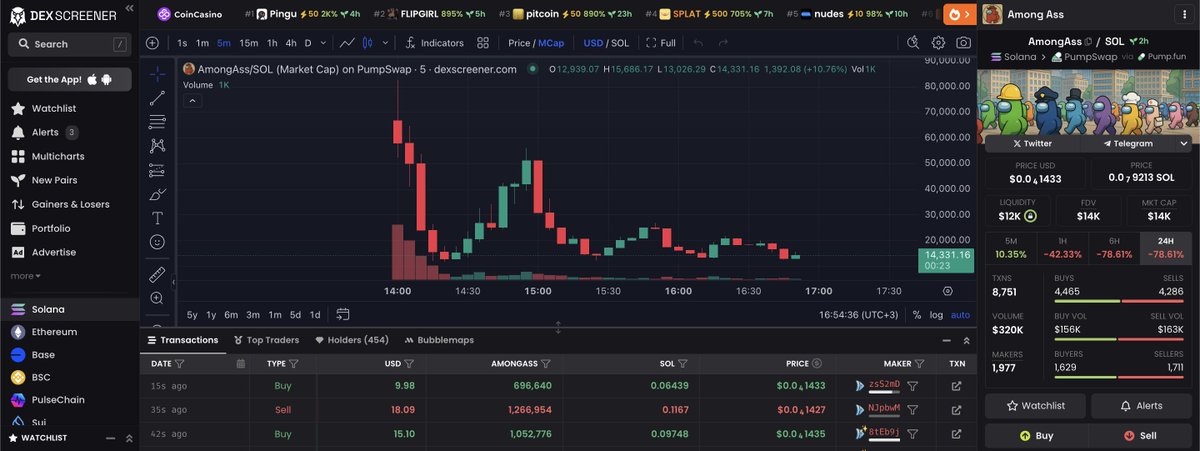
Task: Open the Fibonacci retracement tool
Action: coord(157,122)
